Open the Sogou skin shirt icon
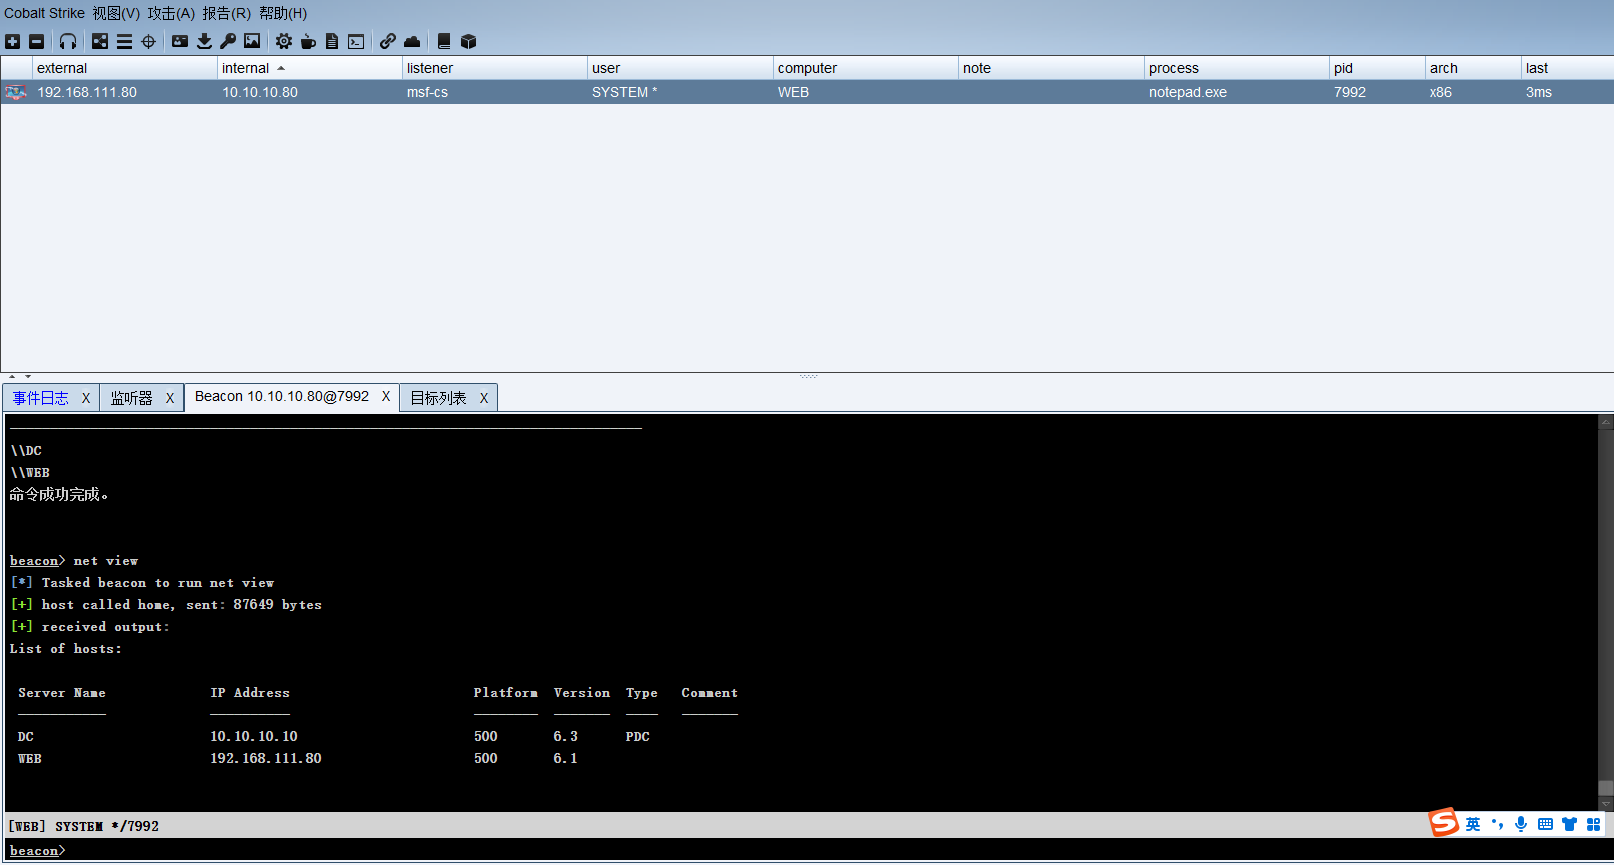 (1569, 824)
